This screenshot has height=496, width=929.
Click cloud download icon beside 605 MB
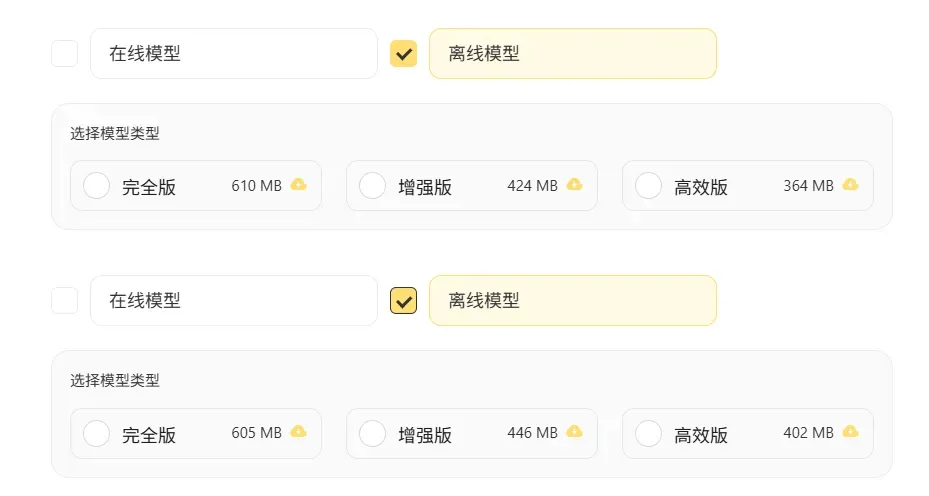299,432
